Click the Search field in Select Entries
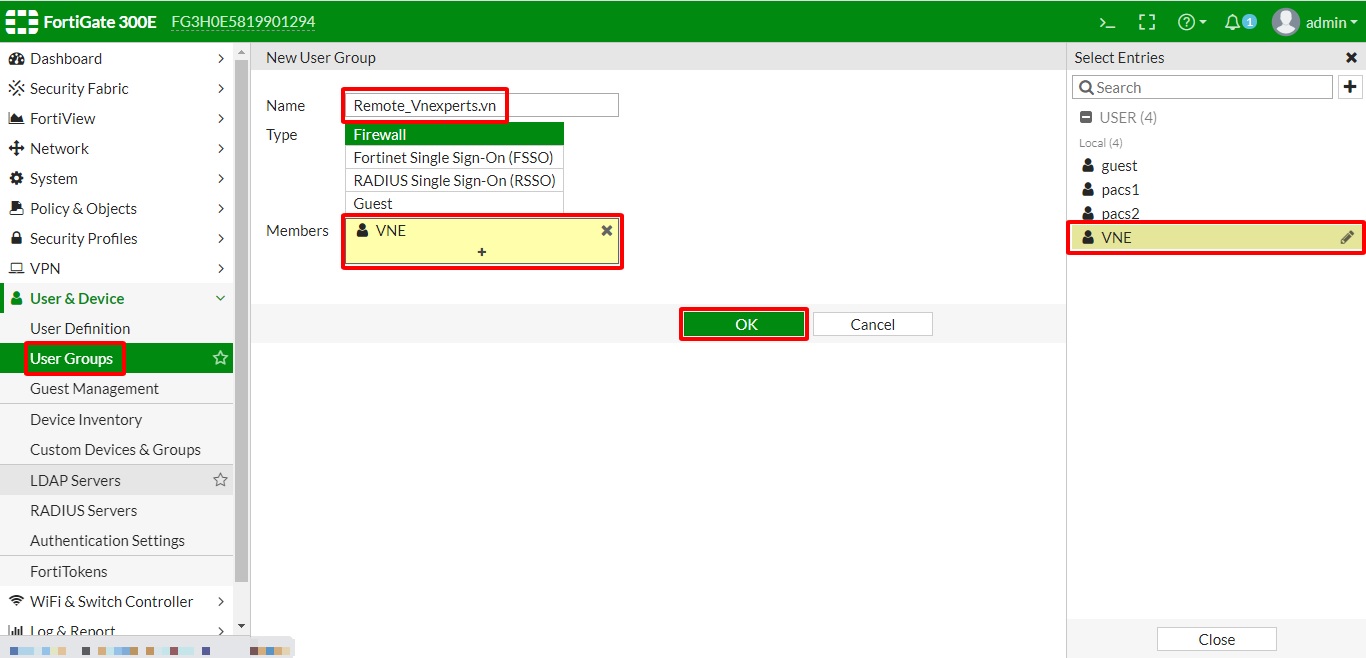This screenshot has width=1366, height=658. (1200, 87)
